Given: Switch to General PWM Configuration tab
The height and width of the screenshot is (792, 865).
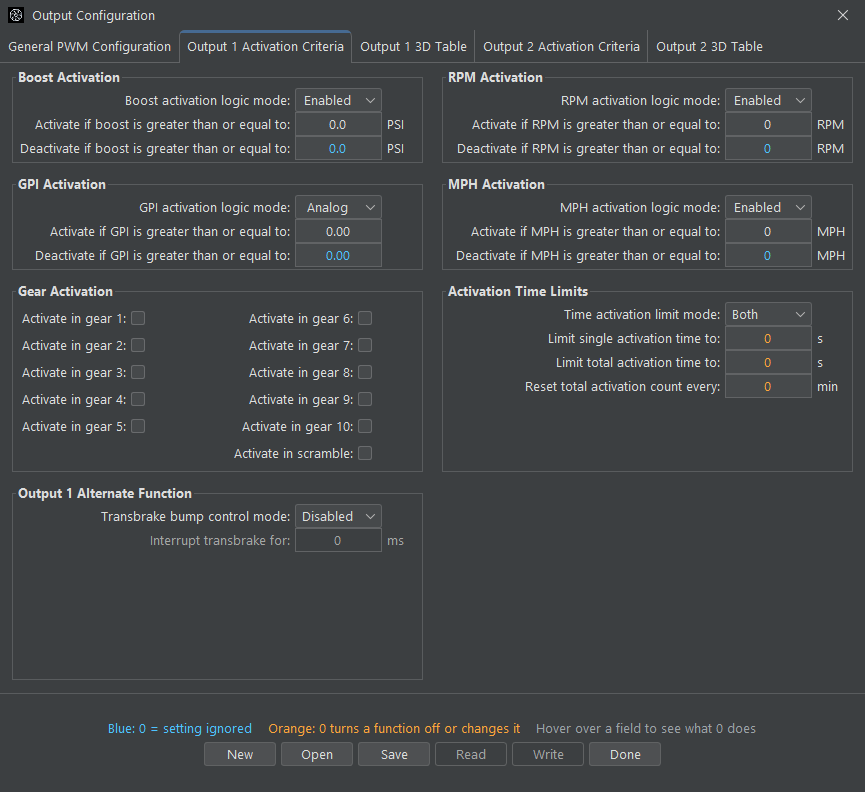Looking at the screenshot, I should (89, 47).
